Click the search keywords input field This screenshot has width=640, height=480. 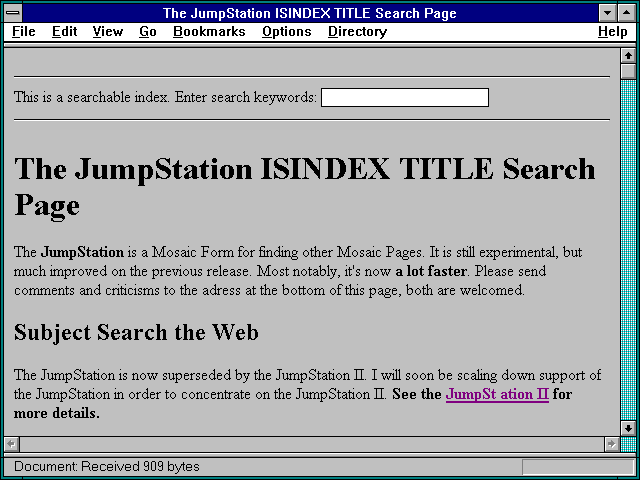(405, 98)
